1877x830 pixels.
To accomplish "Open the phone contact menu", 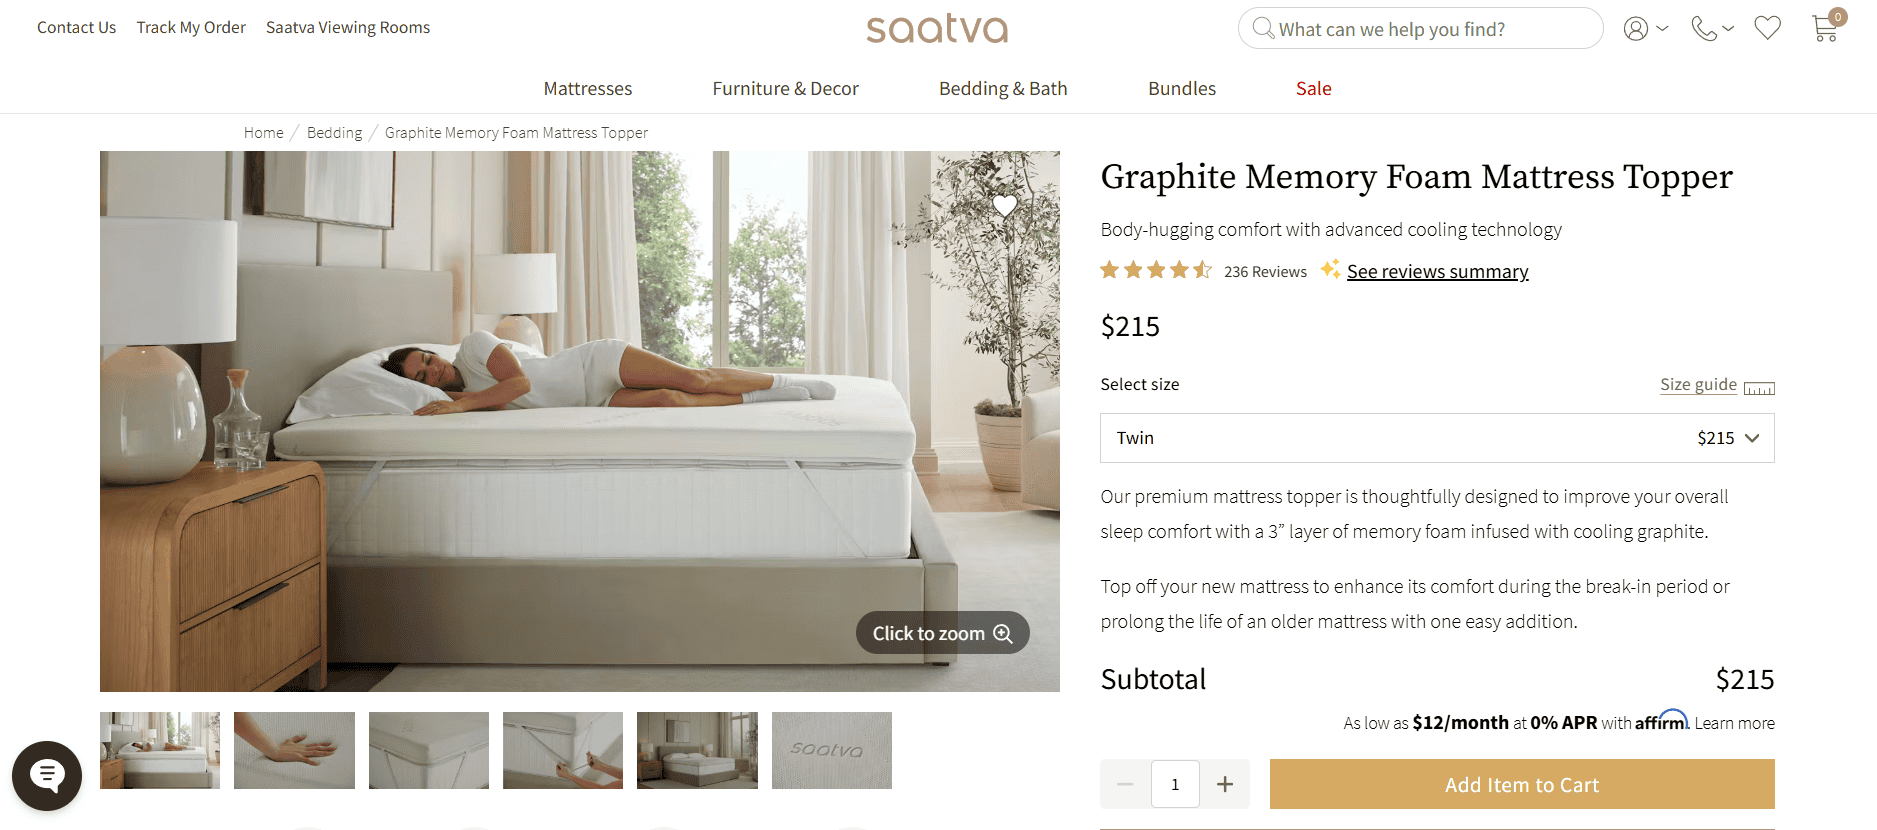I will click(x=1711, y=28).
